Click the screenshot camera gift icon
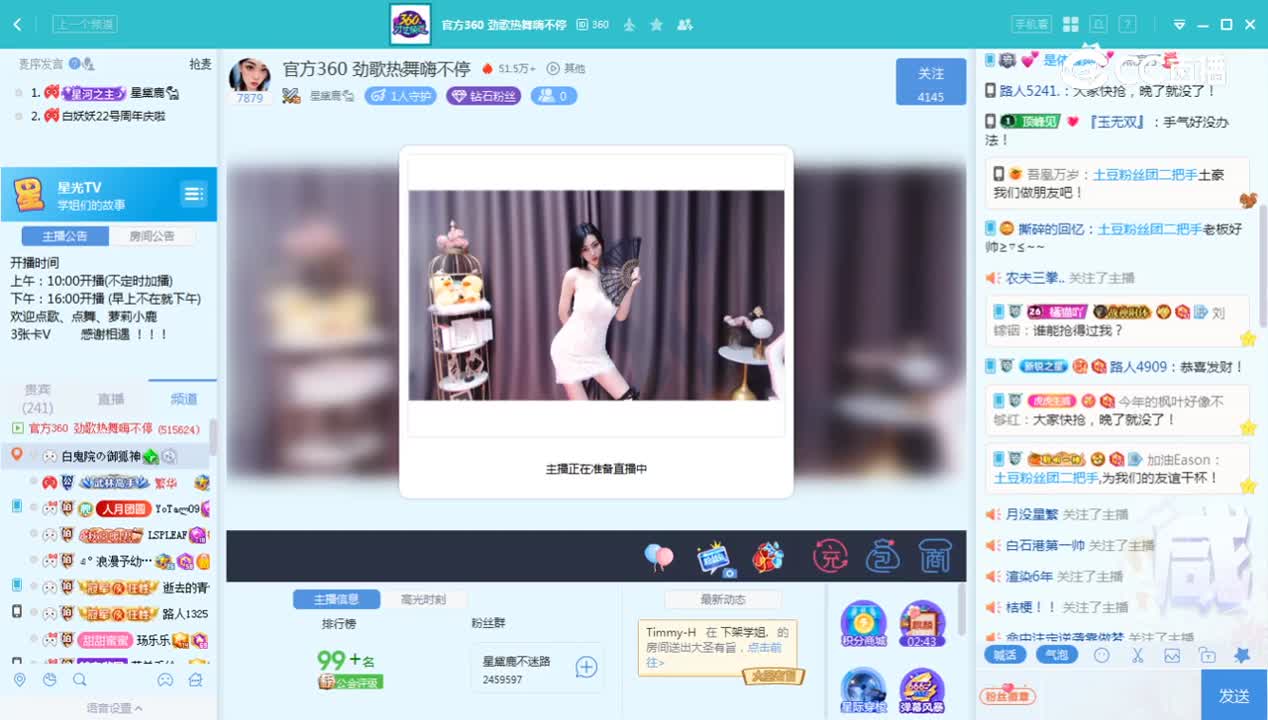The width and height of the screenshot is (1268, 720). 714,558
